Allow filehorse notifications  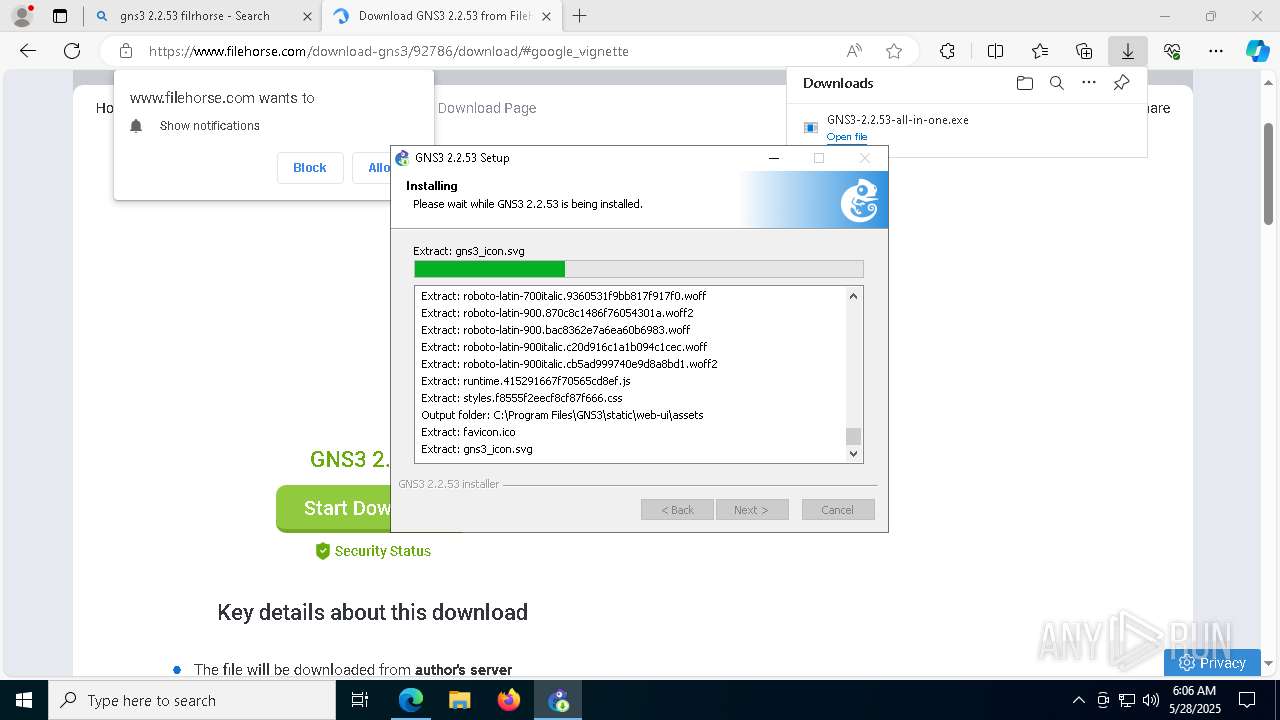tap(379, 168)
